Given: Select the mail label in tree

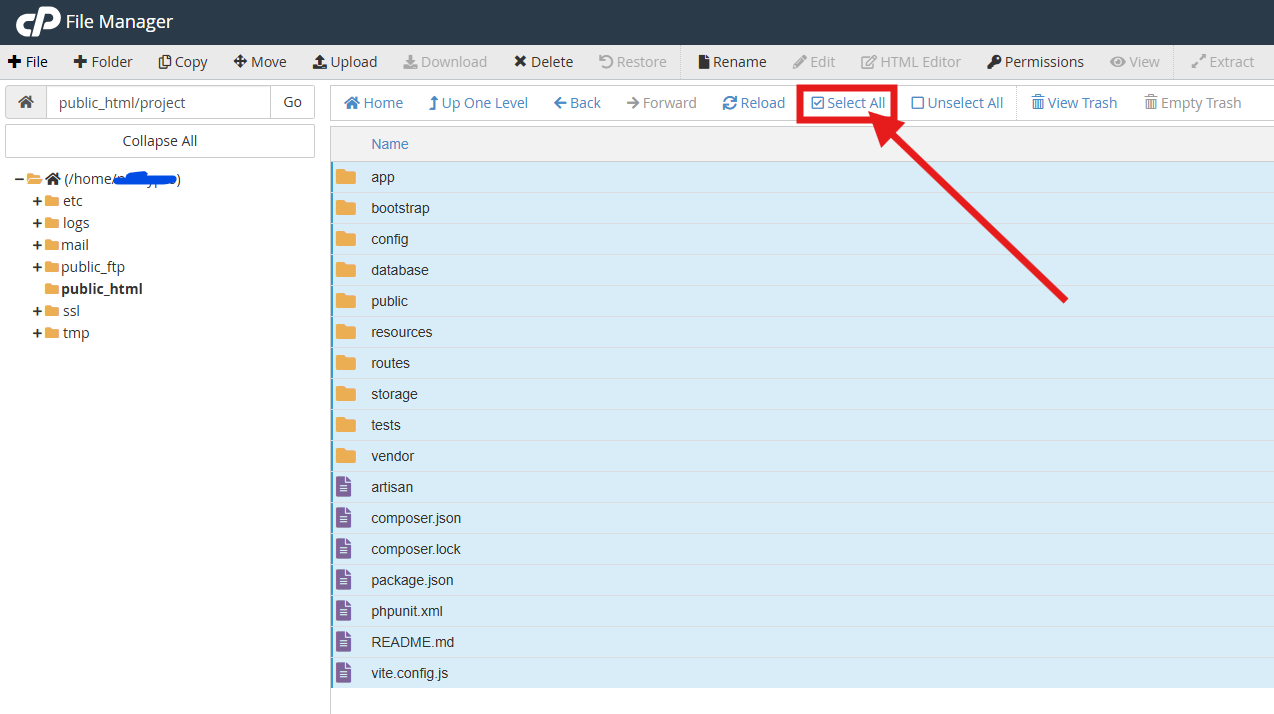Looking at the screenshot, I should (x=75, y=245).
